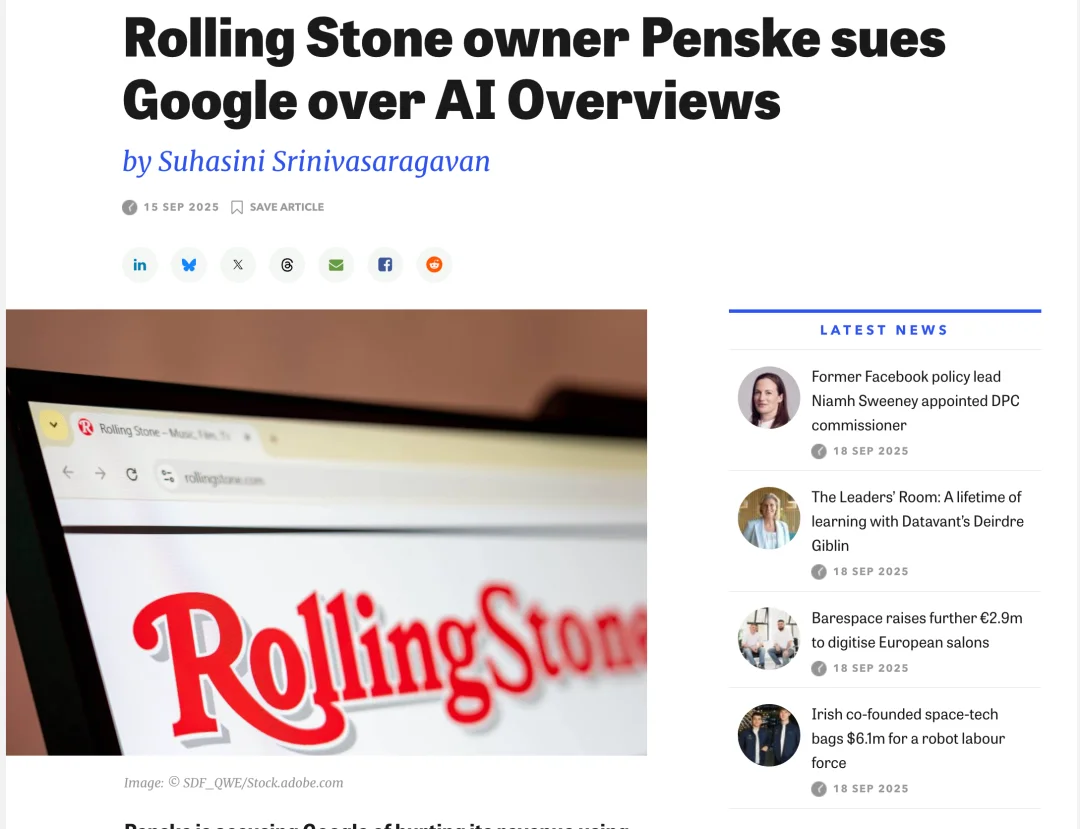Share the article via Bluesky
Image resolution: width=1080 pixels, height=829 pixels.
tap(189, 264)
